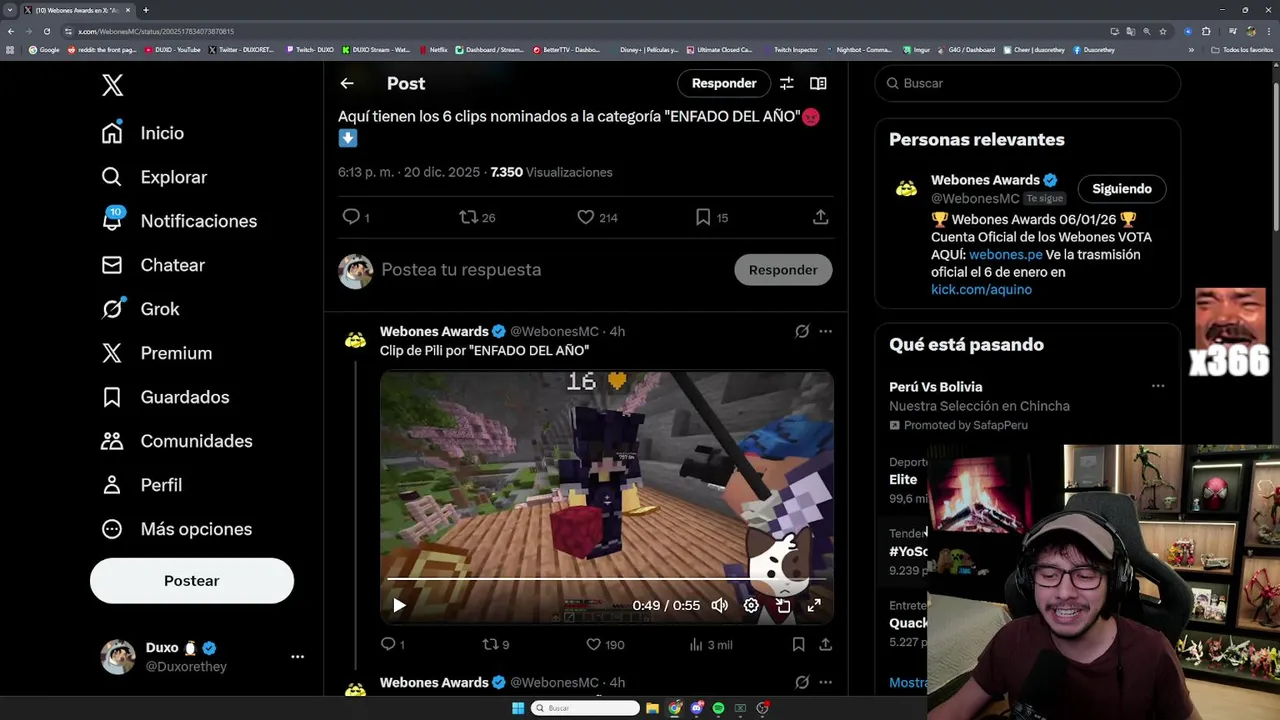Share the Clip de Pili post
1280x720 pixels.
pyautogui.click(x=825, y=645)
